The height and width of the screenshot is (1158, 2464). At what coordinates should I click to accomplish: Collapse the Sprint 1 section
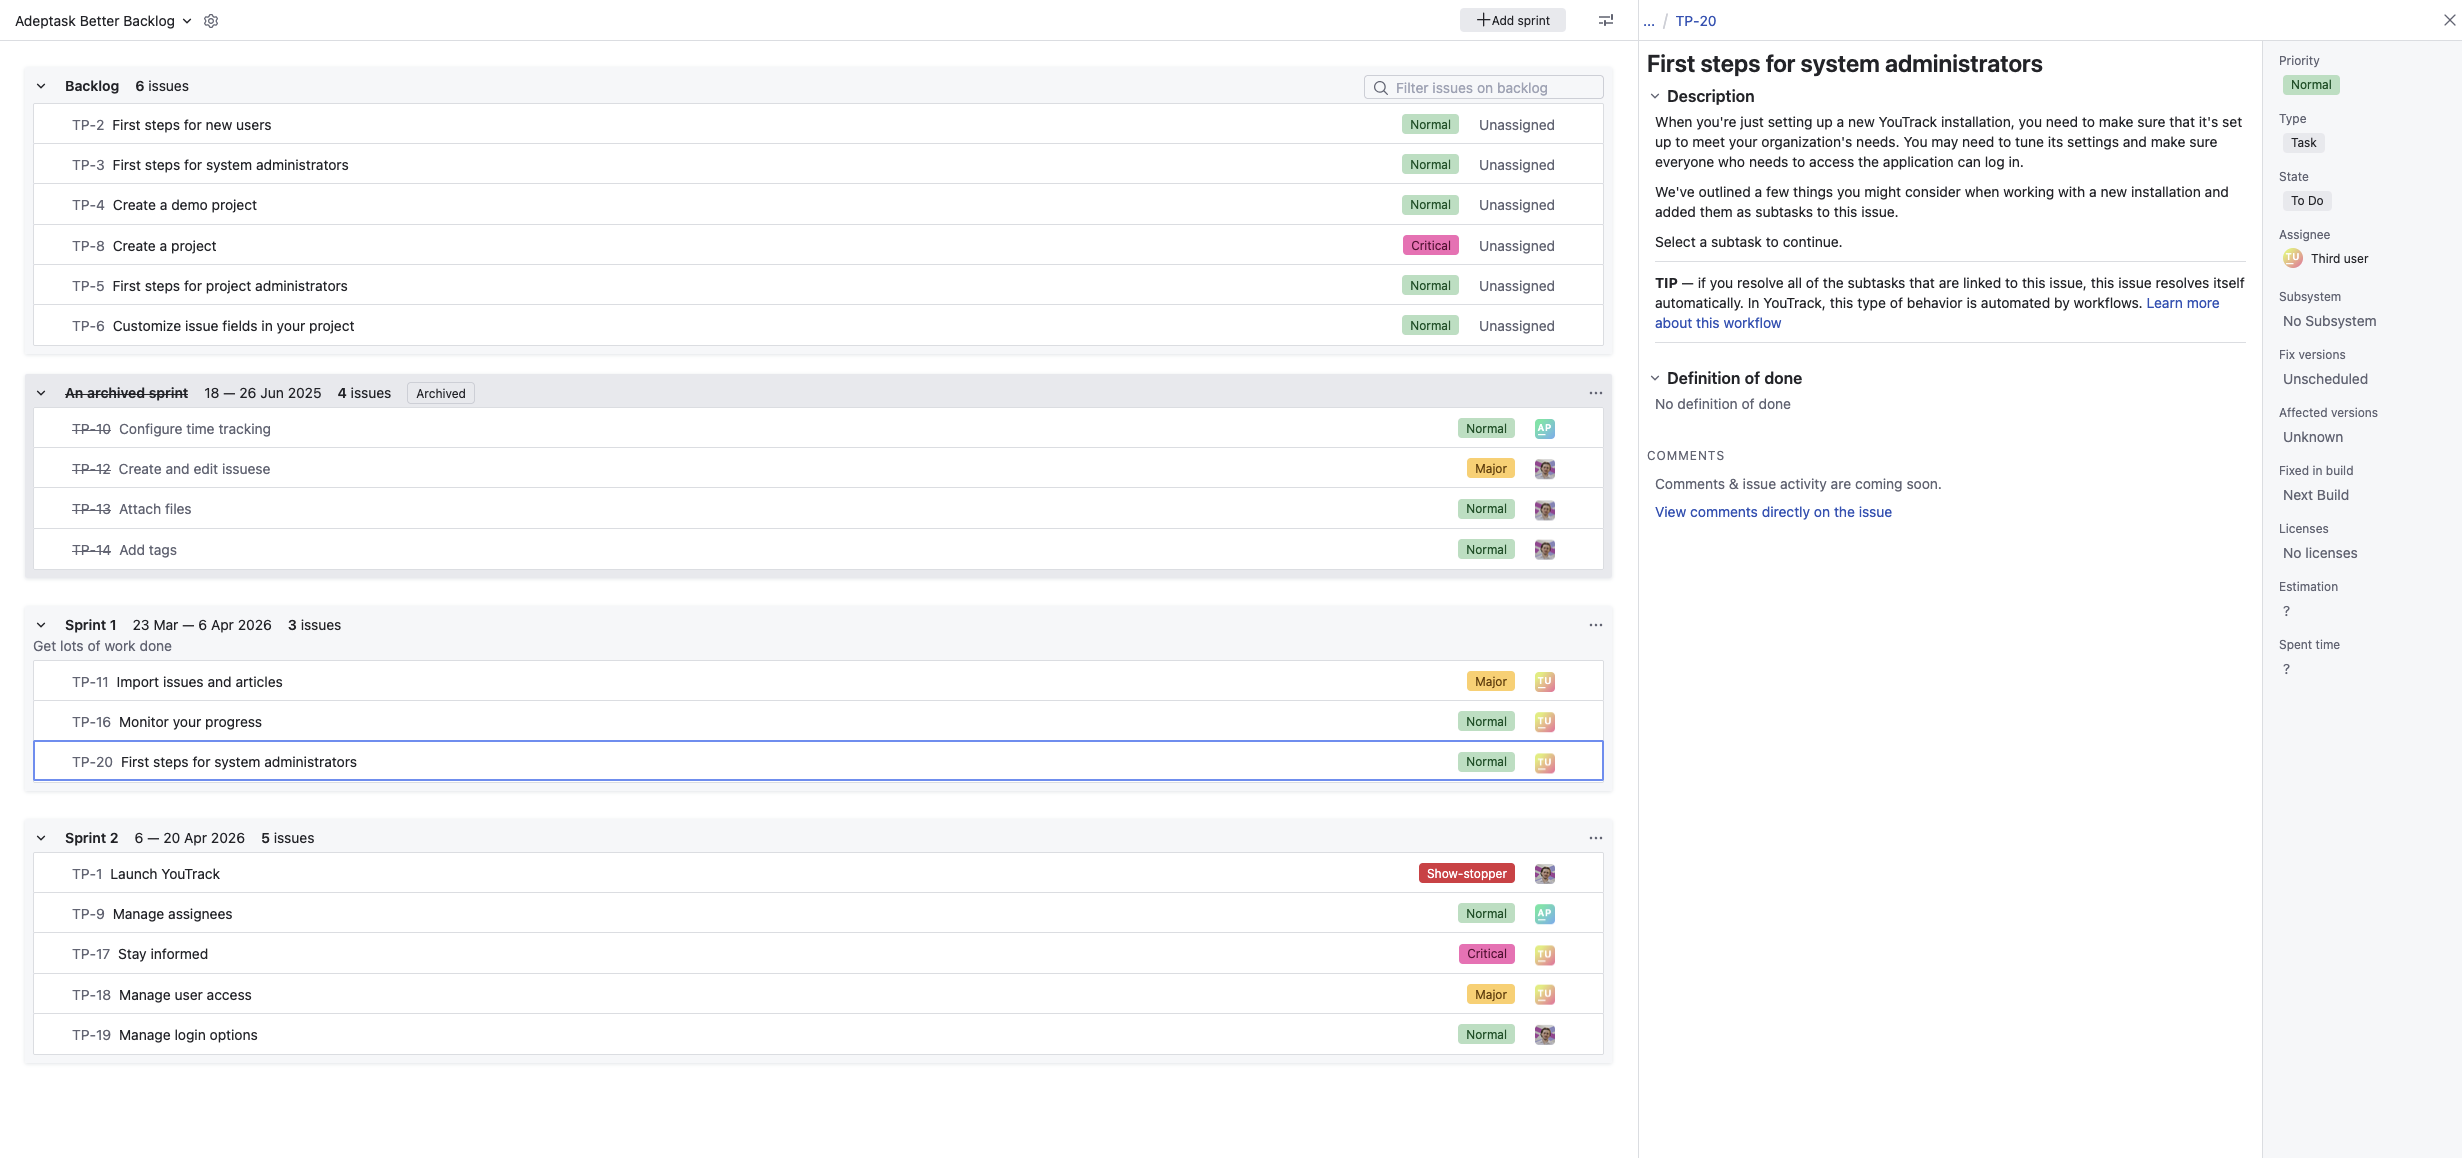[x=41, y=625]
